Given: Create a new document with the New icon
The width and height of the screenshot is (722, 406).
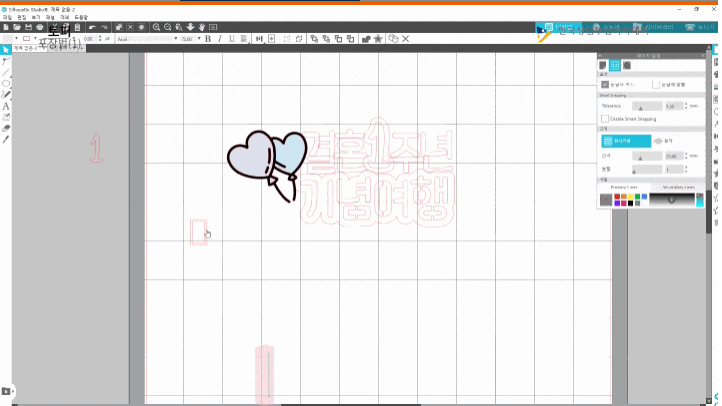Looking at the screenshot, I should [6, 27].
